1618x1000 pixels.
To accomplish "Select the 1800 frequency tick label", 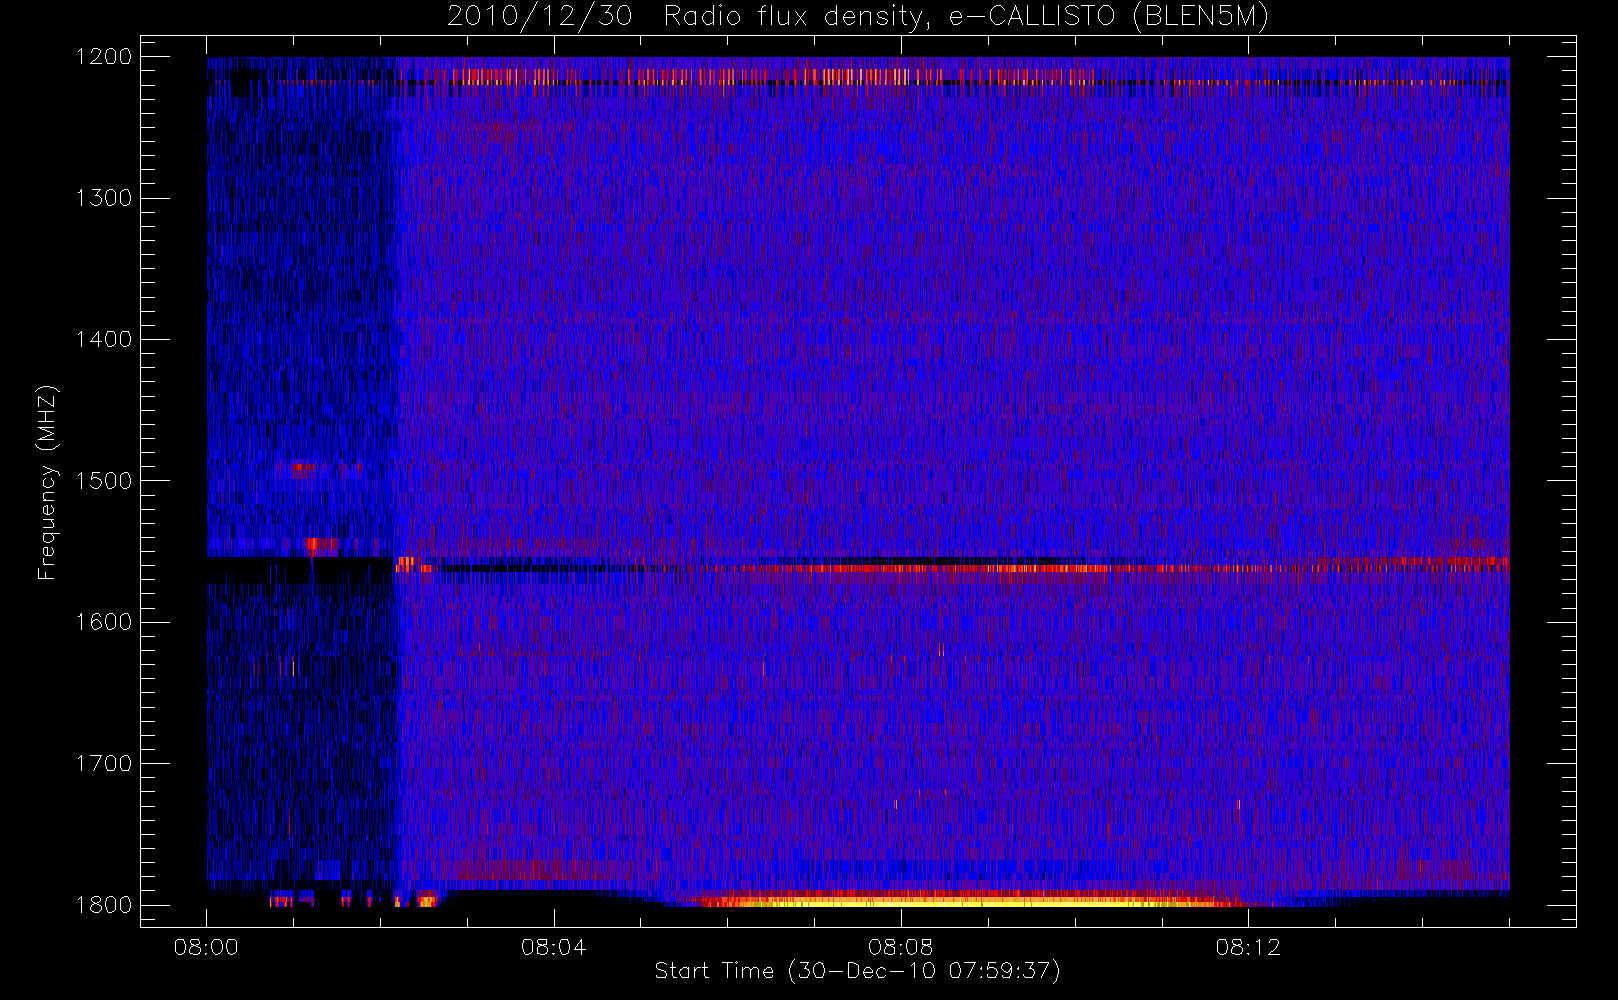I will click(x=105, y=905).
